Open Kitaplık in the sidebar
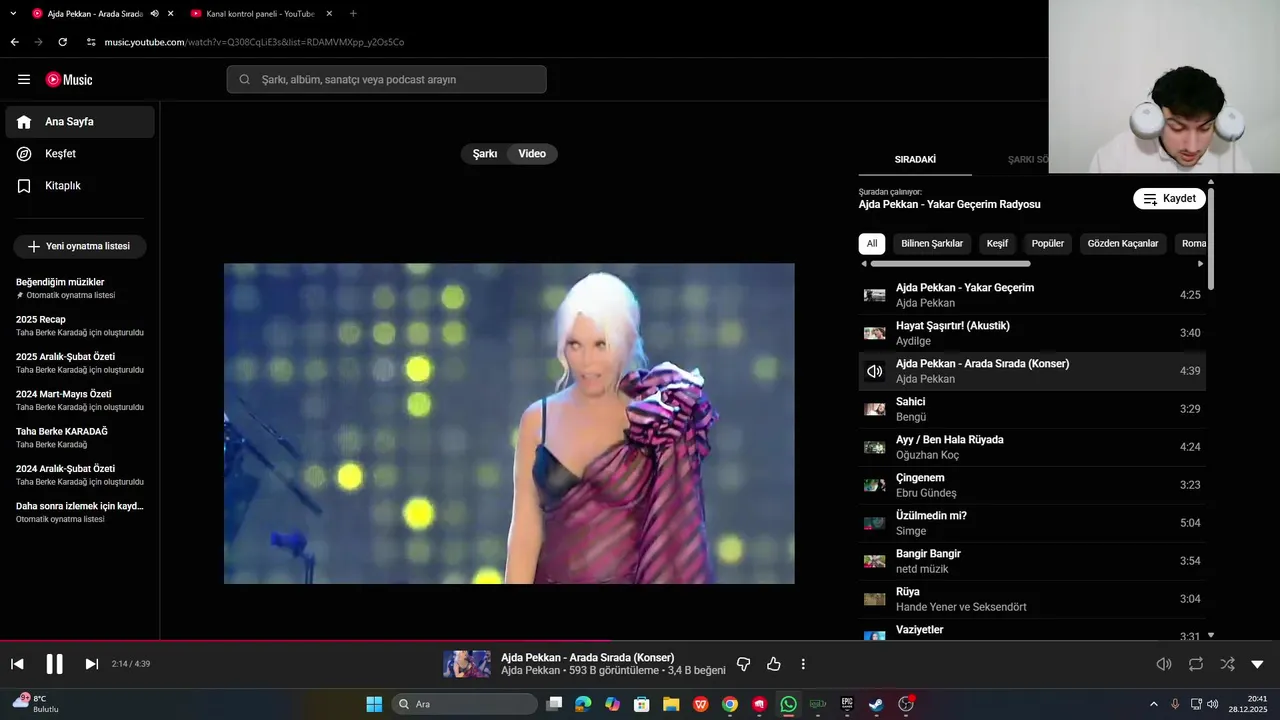 click(x=80, y=186)
